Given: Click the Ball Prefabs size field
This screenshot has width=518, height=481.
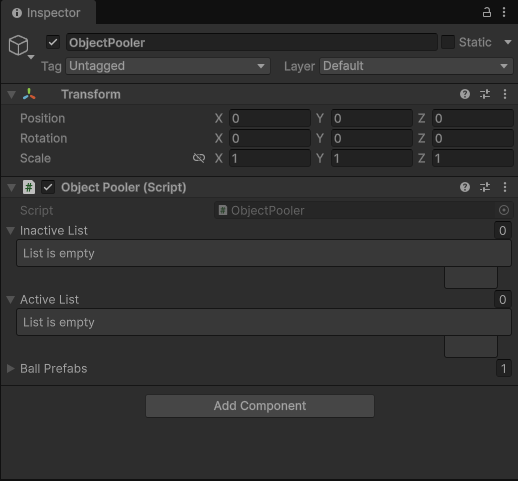Looking at the screenshot, I should [x=504, y=368].
